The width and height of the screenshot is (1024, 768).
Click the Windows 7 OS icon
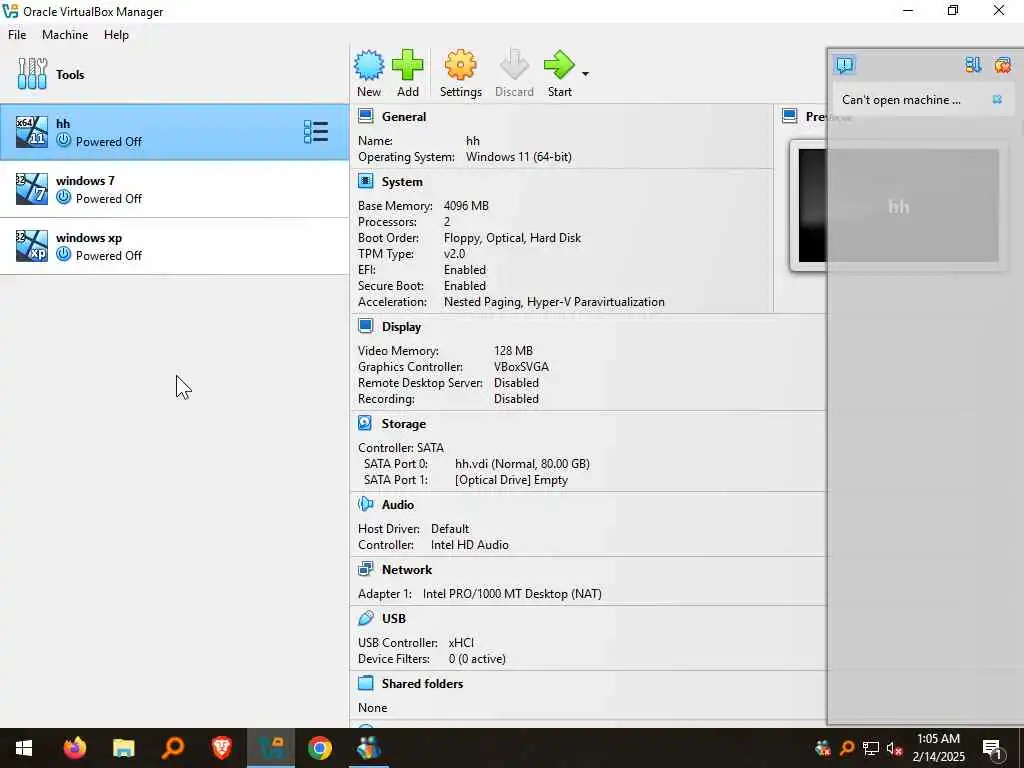[32, 189]
